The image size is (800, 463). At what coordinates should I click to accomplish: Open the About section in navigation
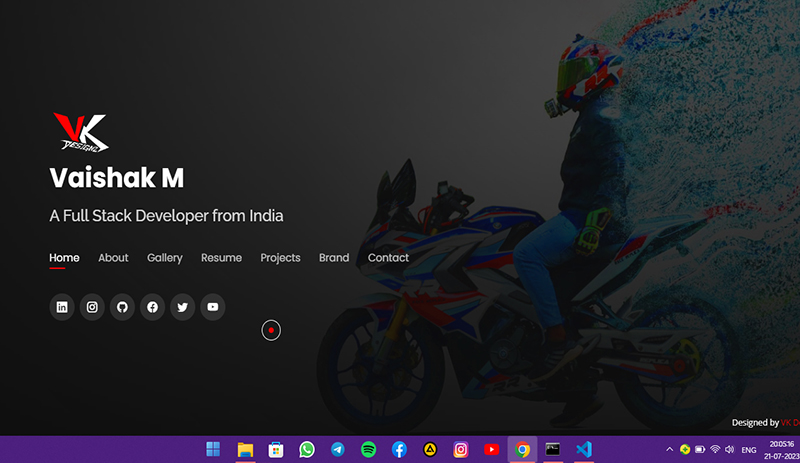pos(113,257)
